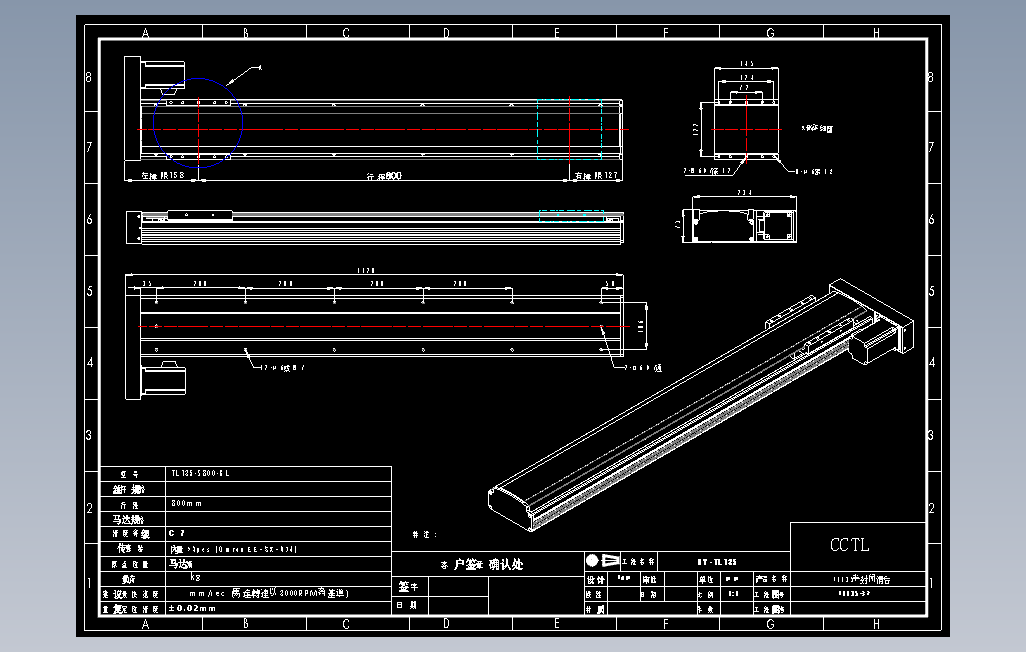Click the 'C 7' precision grade cell
1026x652 pixels.
coord(279,534)
